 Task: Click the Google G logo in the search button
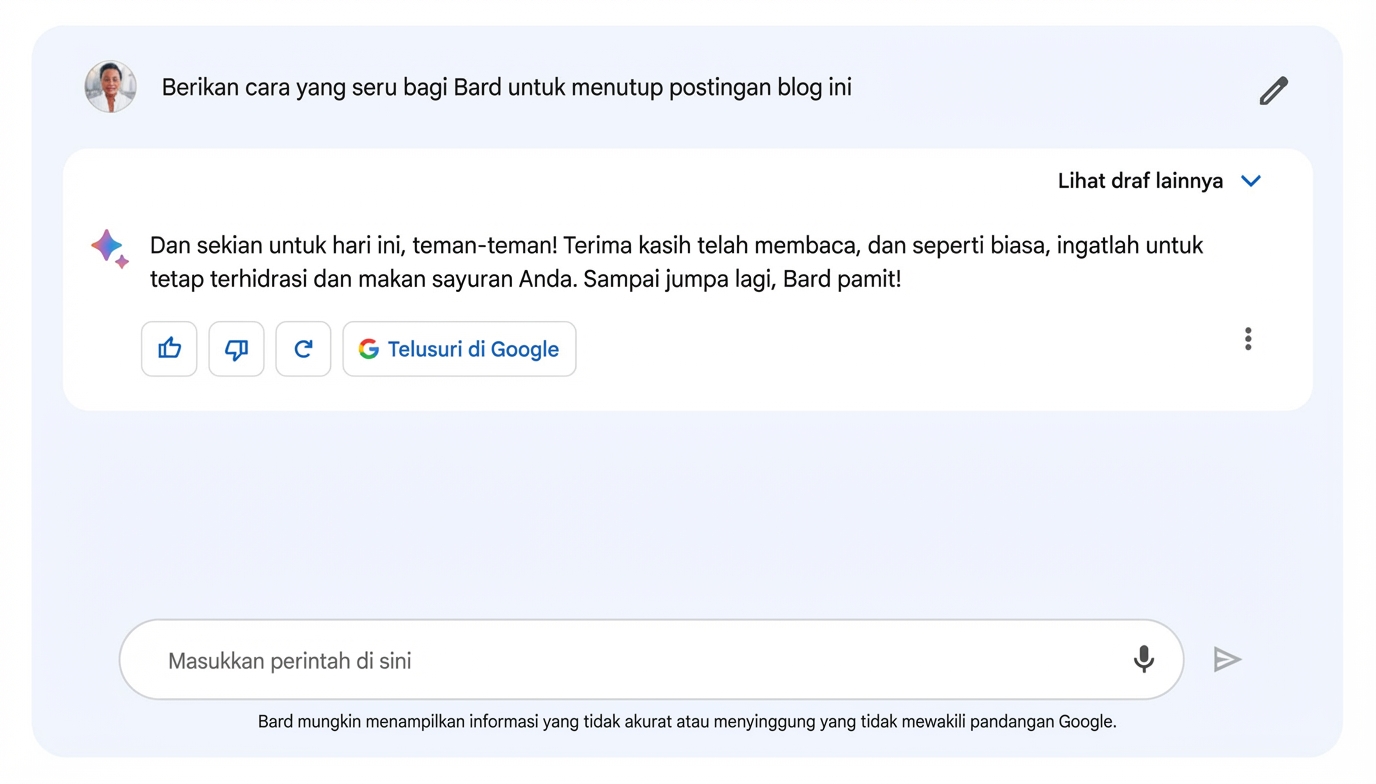368,349
